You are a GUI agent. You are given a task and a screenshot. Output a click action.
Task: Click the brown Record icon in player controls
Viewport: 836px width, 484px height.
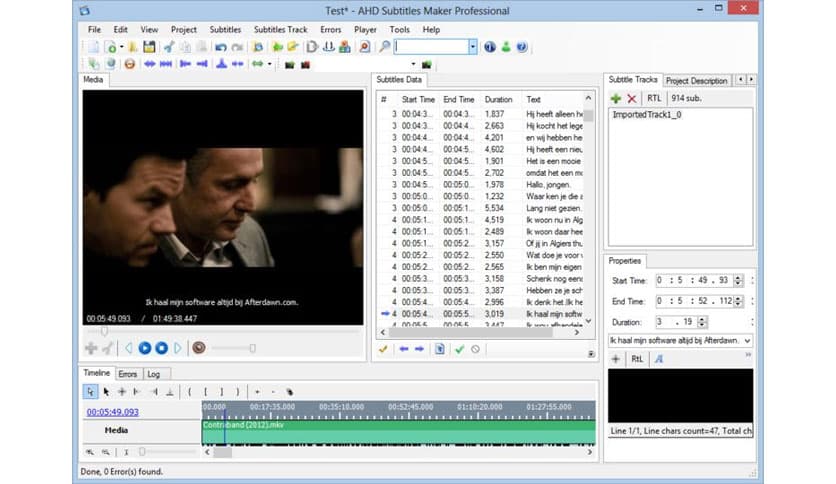click(199, 348)
